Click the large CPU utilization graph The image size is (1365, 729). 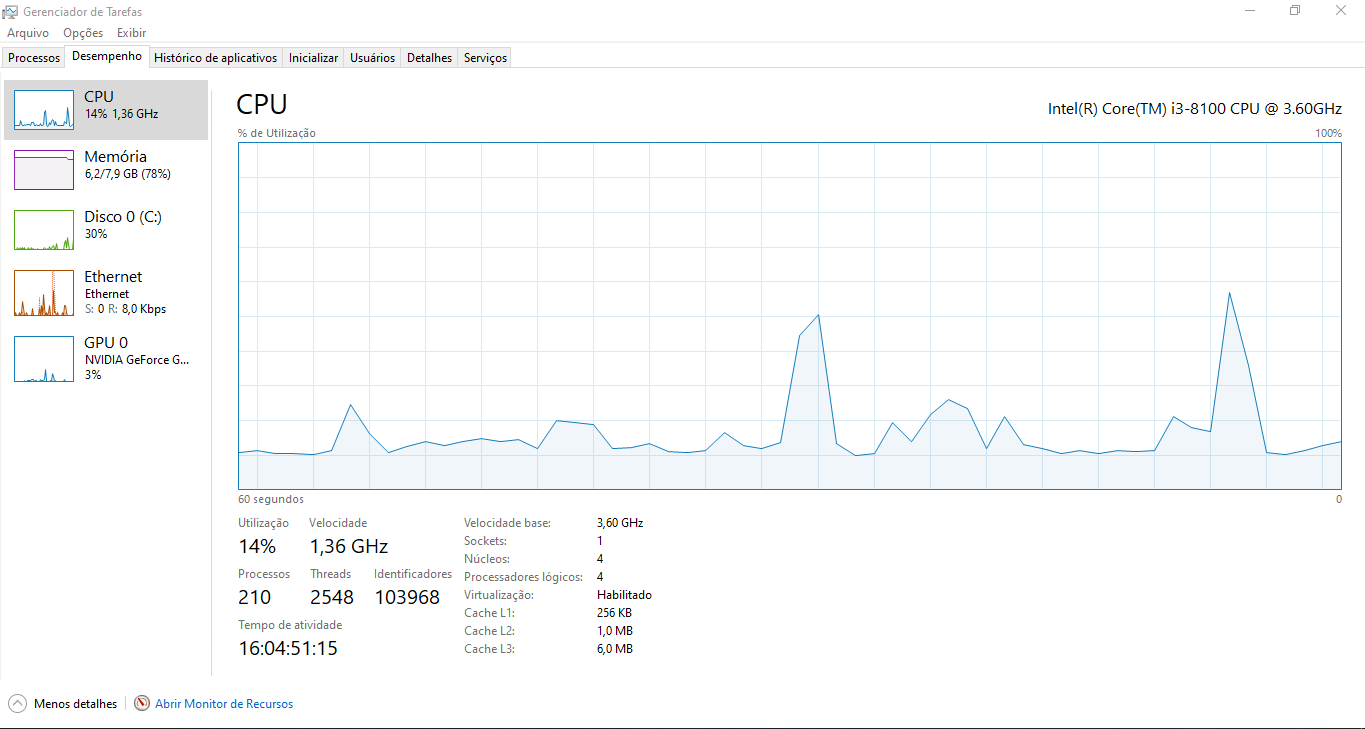point(789,315)
